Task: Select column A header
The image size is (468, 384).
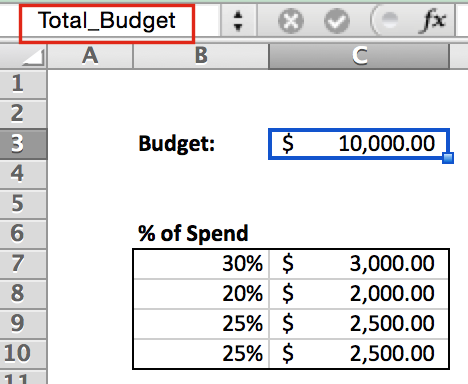Action: 90,56
